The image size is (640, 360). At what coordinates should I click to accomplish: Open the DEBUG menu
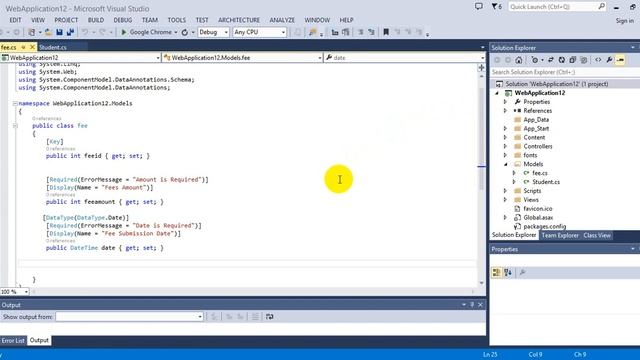pyautogui.click(x=122, y=20)
